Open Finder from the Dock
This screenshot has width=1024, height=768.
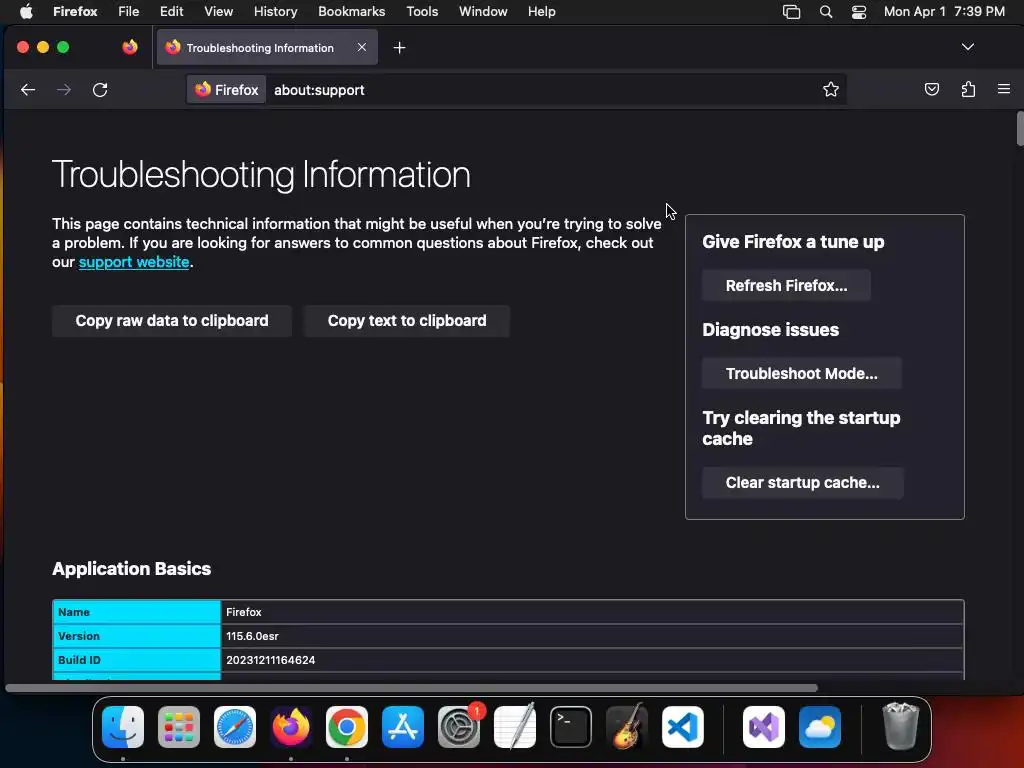click(x=123, y=727)
